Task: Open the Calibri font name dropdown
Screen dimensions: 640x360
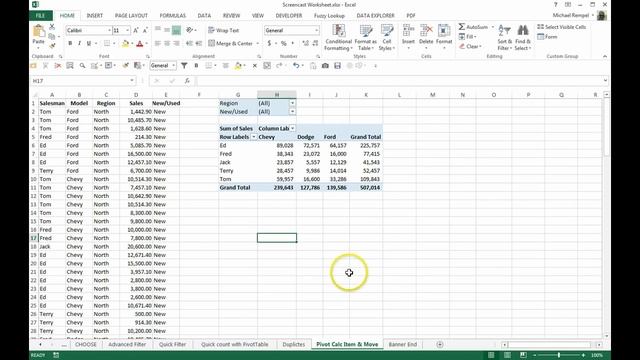Action: [x=109, y=31]
